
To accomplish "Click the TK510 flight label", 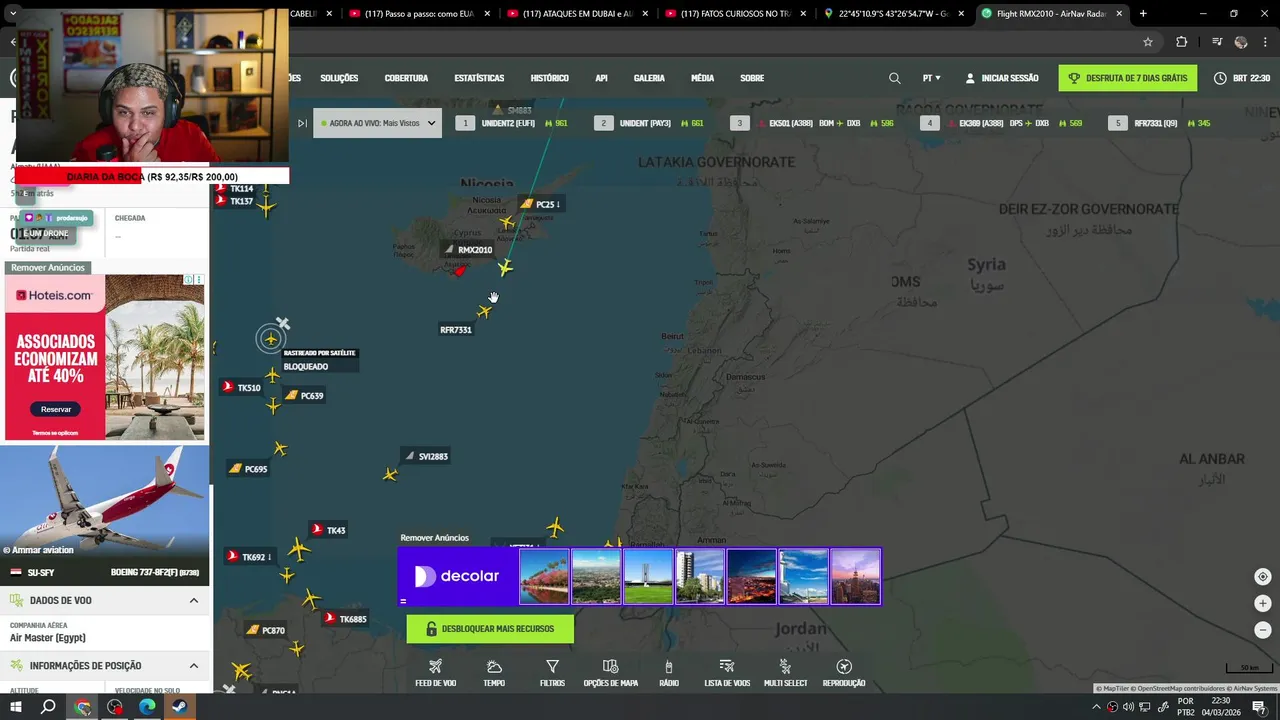I will pyautogui.click(x=241, y=387).
